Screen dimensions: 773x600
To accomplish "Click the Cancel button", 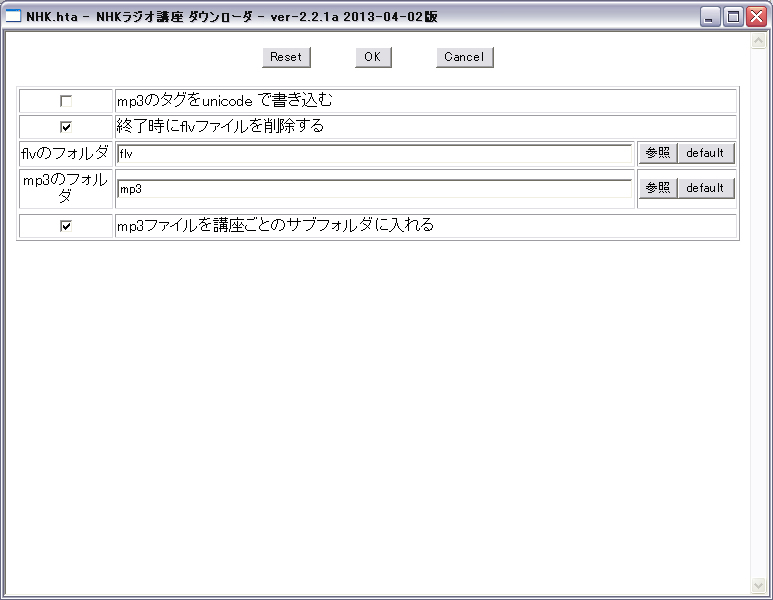I will coord(464,57).
